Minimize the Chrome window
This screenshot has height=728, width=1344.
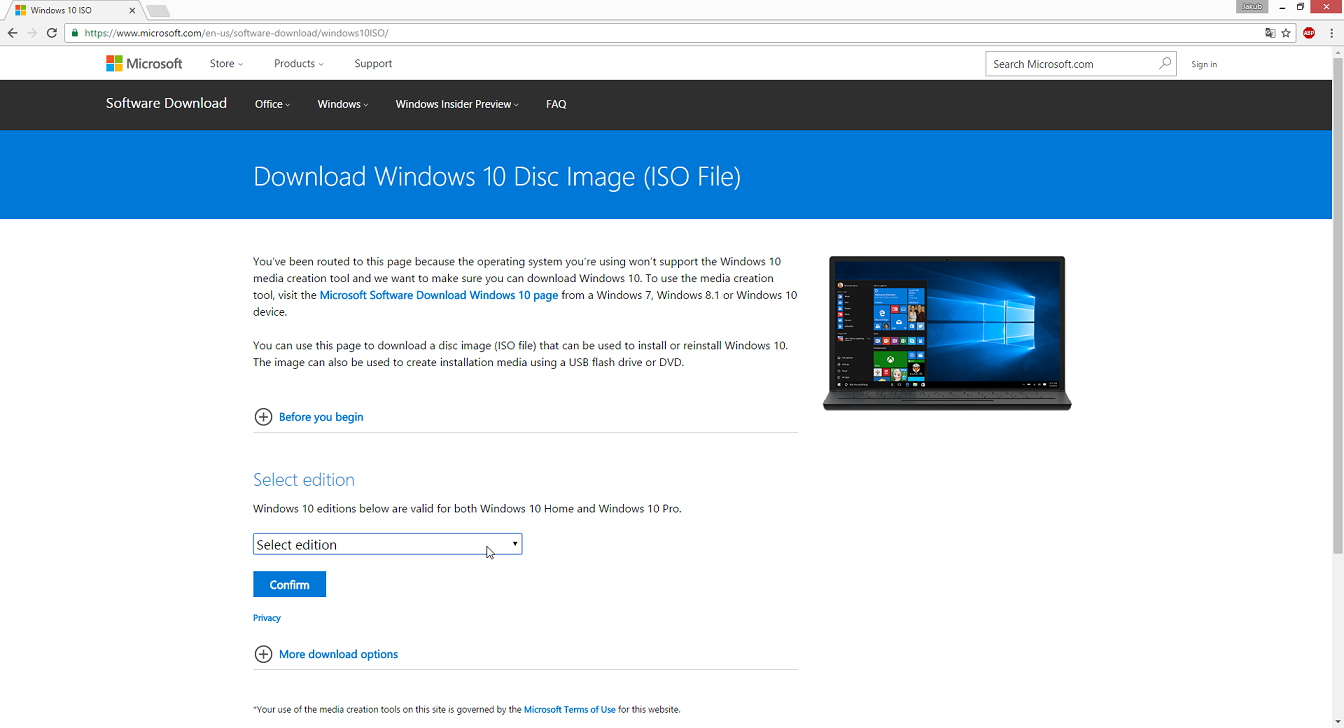point(1282,7)
